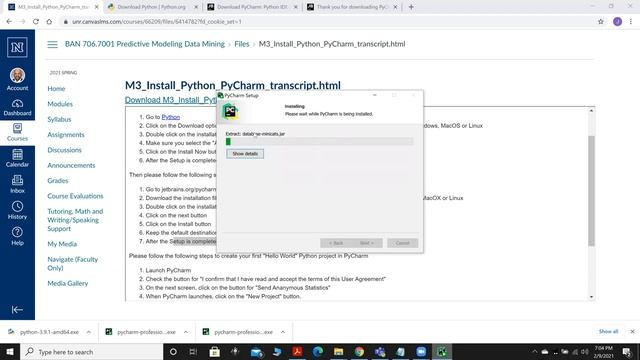The height and width of the screenshot is (360, 640).
Task: Open Home in course navigation
Action: pyautogui.click(x=56, y=89)
